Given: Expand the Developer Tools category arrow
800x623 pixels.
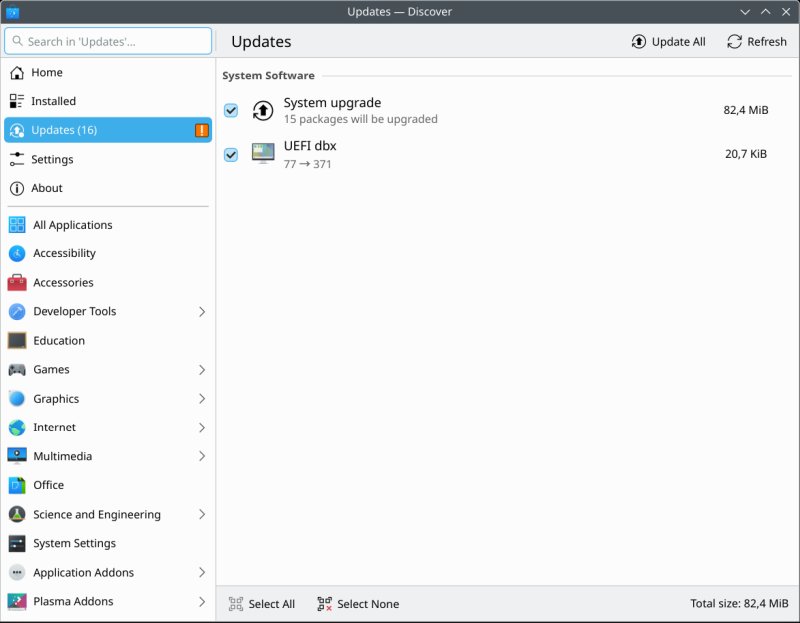Looking at the screenshot, I should [x=201, y=312].
